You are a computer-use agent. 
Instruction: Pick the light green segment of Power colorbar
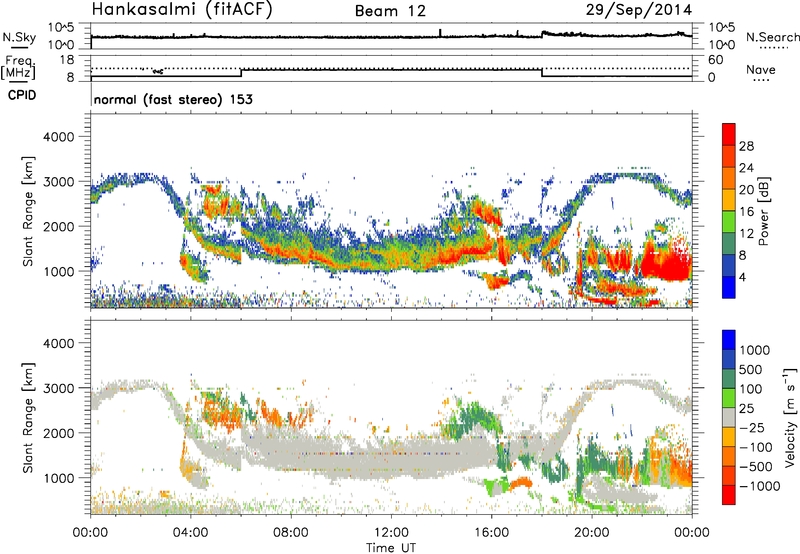pos(729,222)
